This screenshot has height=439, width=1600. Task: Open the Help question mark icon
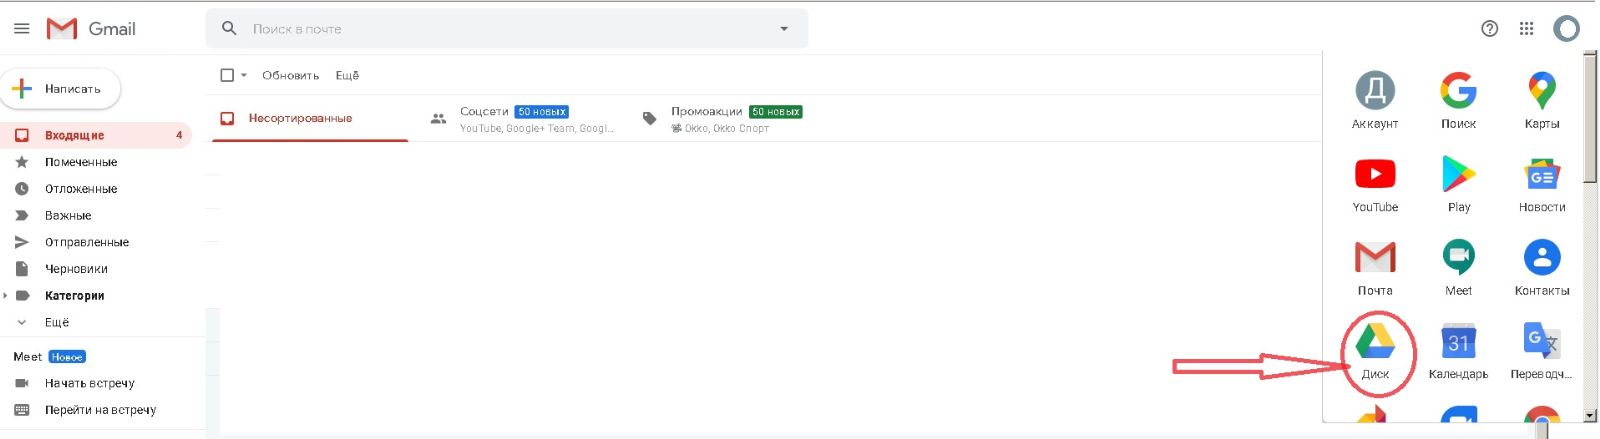click(1489, 29)
